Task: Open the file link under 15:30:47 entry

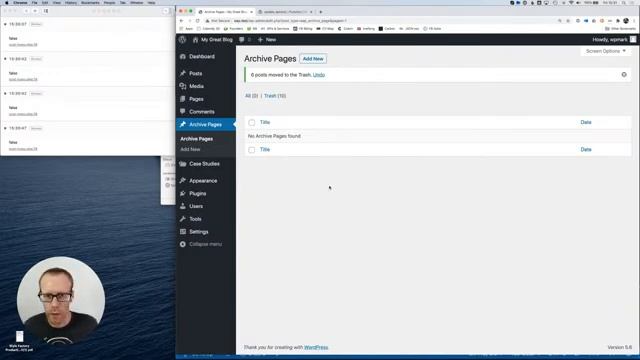Action: click(x=23, y=149)
